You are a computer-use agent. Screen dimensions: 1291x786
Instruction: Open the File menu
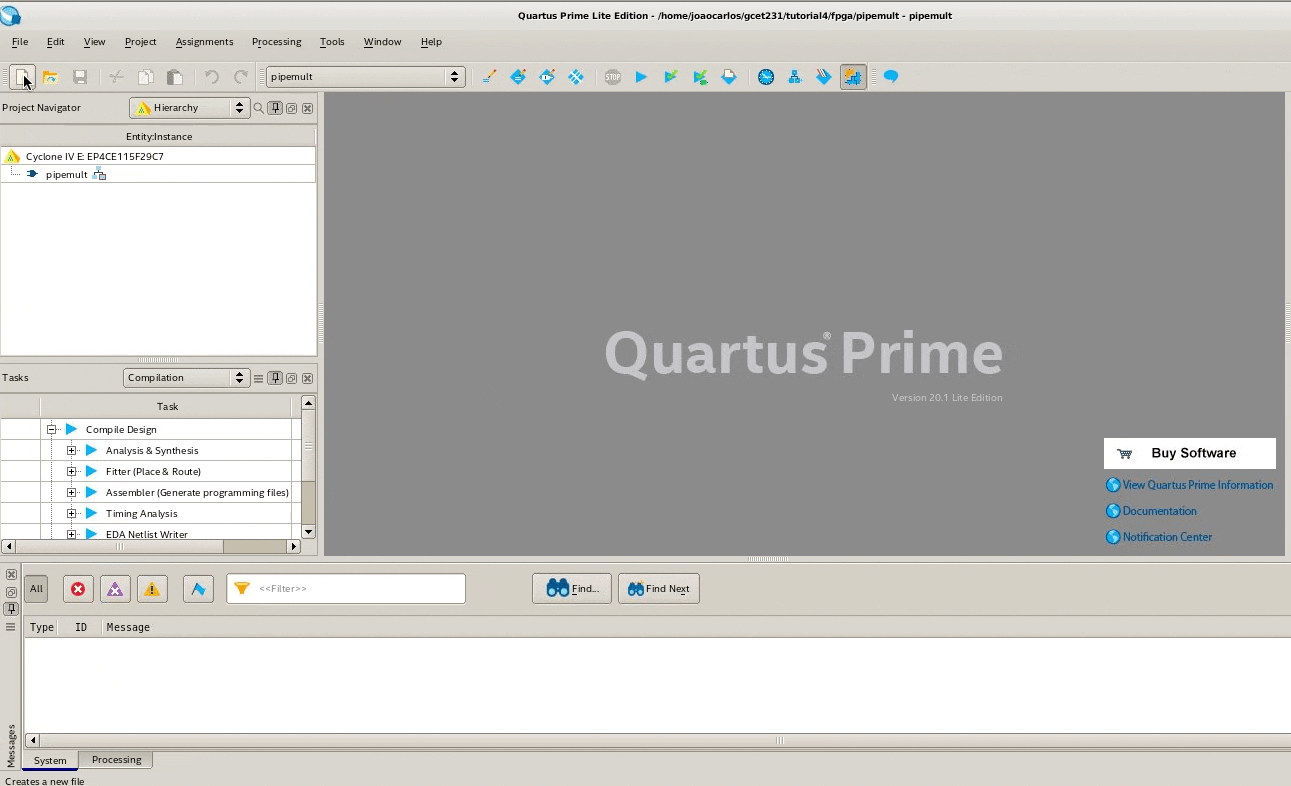(x=20, y=42)
